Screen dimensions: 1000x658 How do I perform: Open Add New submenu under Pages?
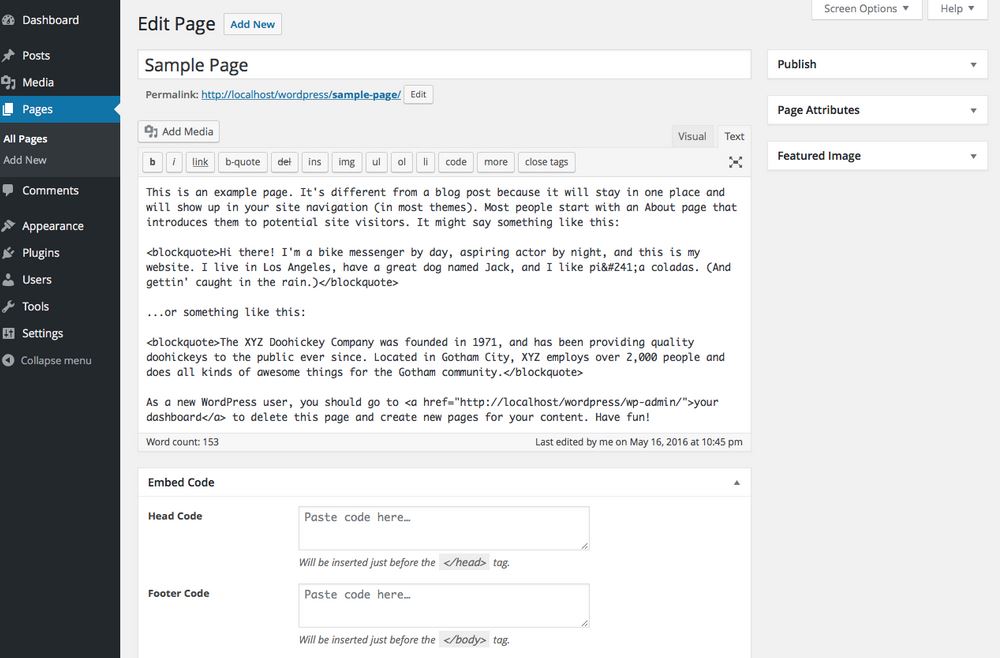[25, 160]
